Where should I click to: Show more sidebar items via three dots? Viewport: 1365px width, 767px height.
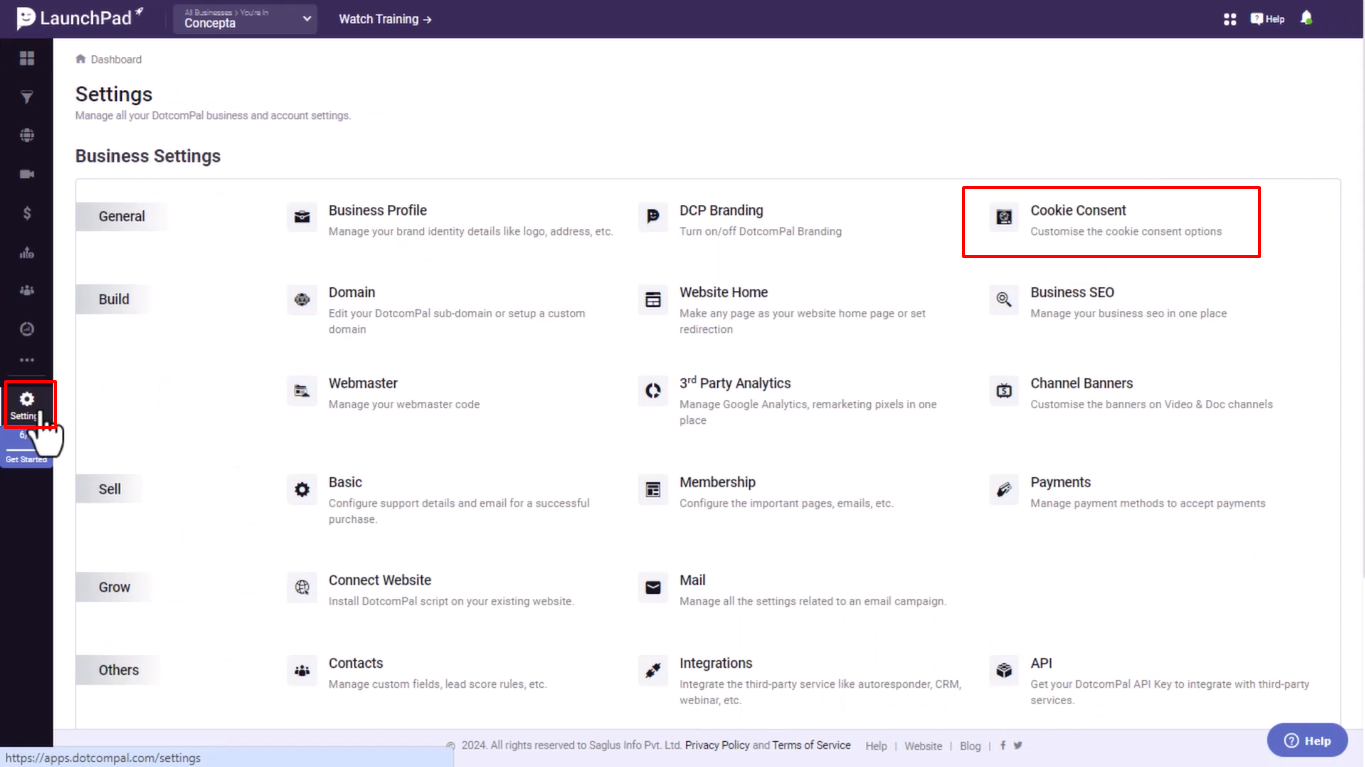[x=27, y=360]
